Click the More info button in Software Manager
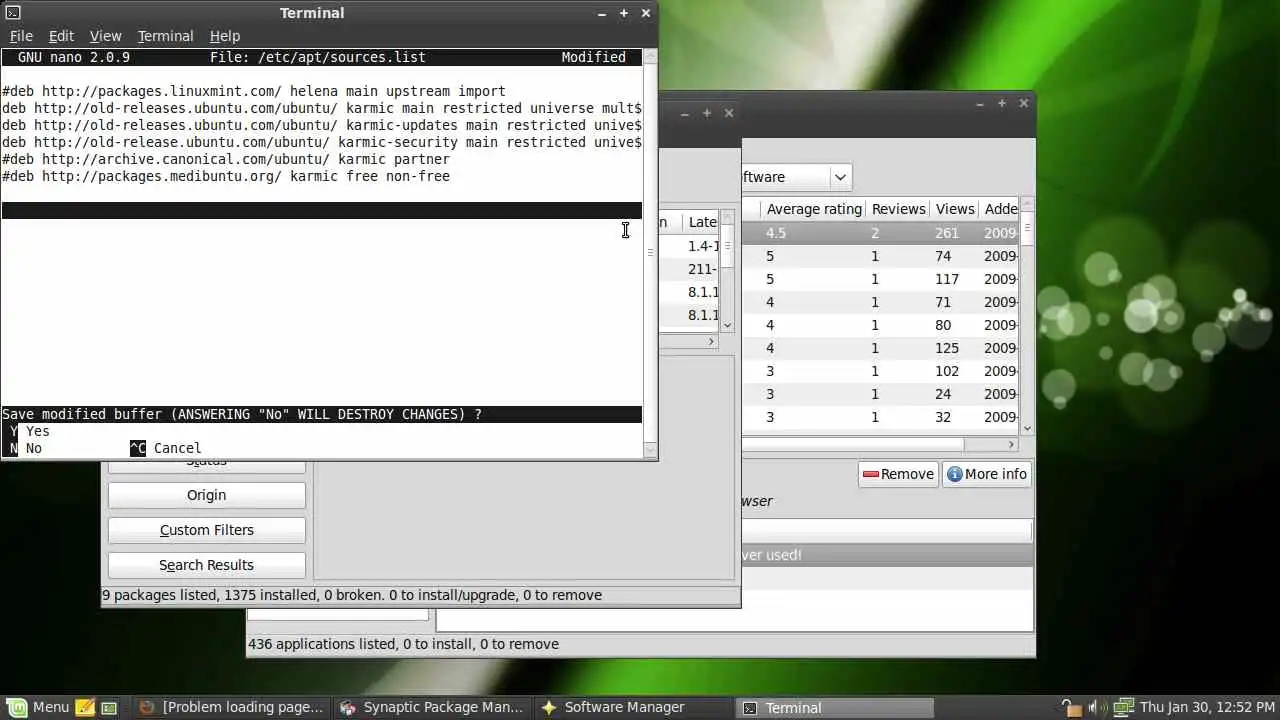1280x720 pixels. (x=986, y=474)
